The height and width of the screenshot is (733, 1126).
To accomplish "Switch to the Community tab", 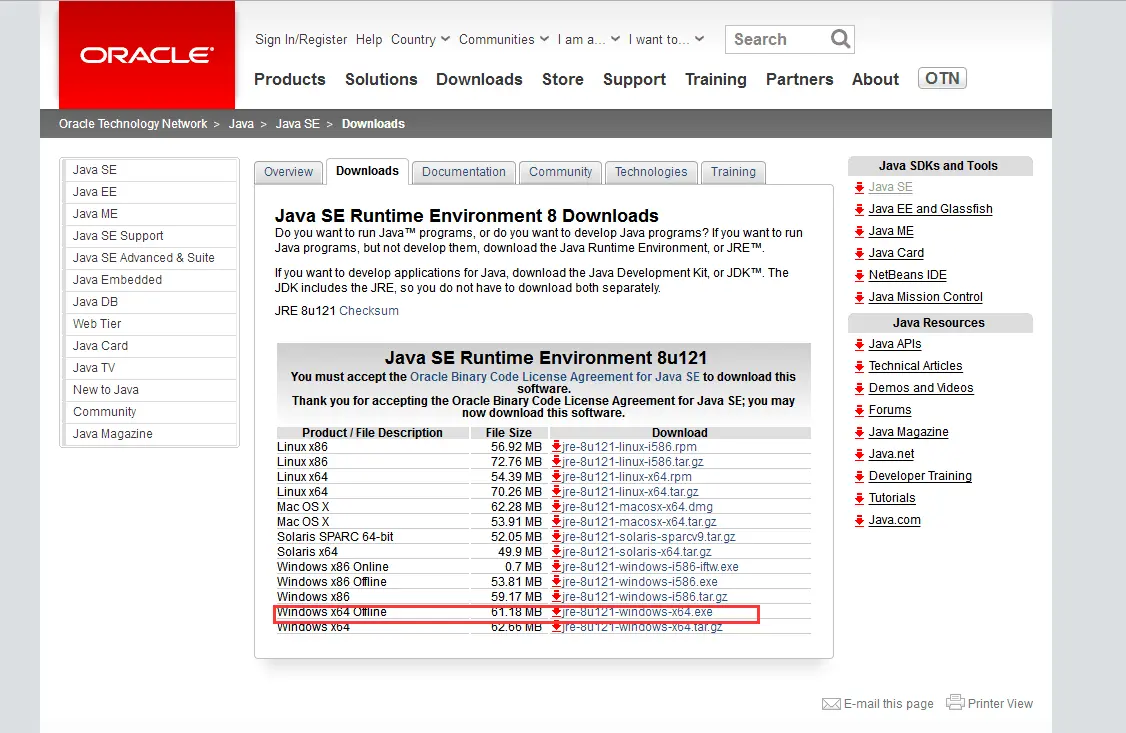I will click(x=560, y=172).
